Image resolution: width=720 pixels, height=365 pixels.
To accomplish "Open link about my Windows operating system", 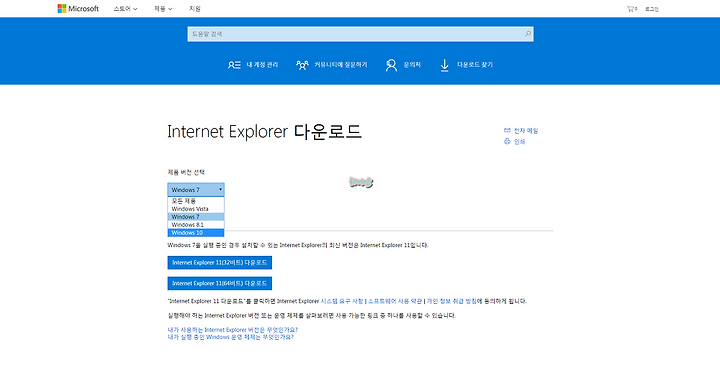I will (231, 337).
